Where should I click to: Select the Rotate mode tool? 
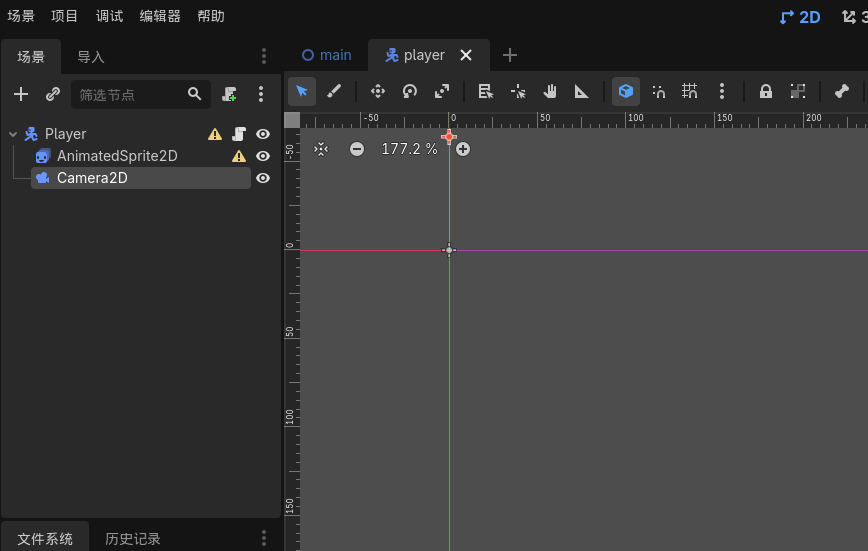click(410, 91)
